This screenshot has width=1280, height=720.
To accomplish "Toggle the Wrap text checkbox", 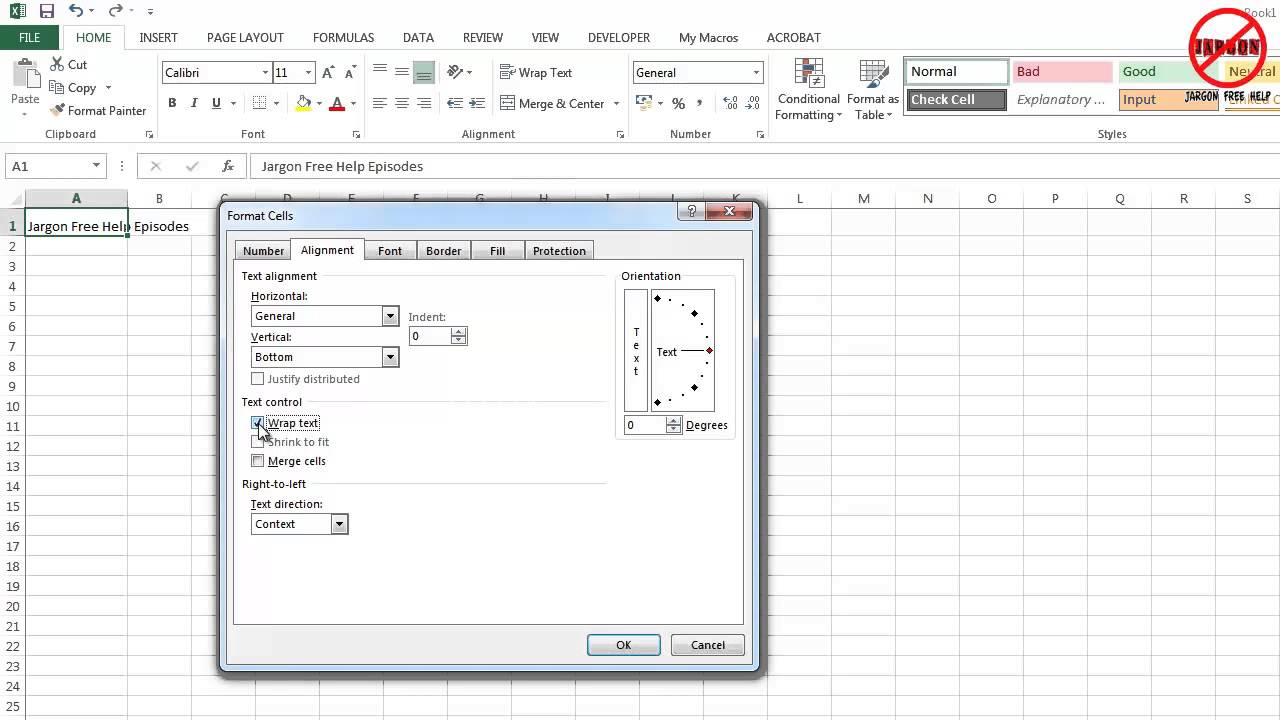I will pos(258,423).
